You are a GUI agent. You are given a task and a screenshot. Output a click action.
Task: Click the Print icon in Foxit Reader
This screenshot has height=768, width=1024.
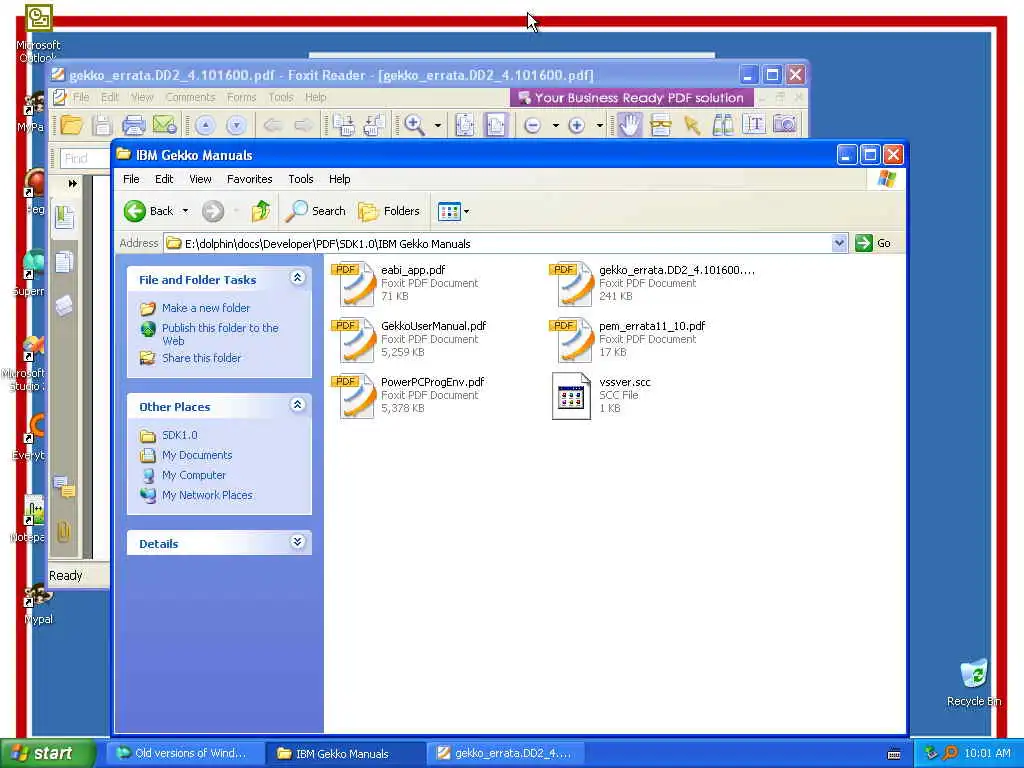[133, 125]
